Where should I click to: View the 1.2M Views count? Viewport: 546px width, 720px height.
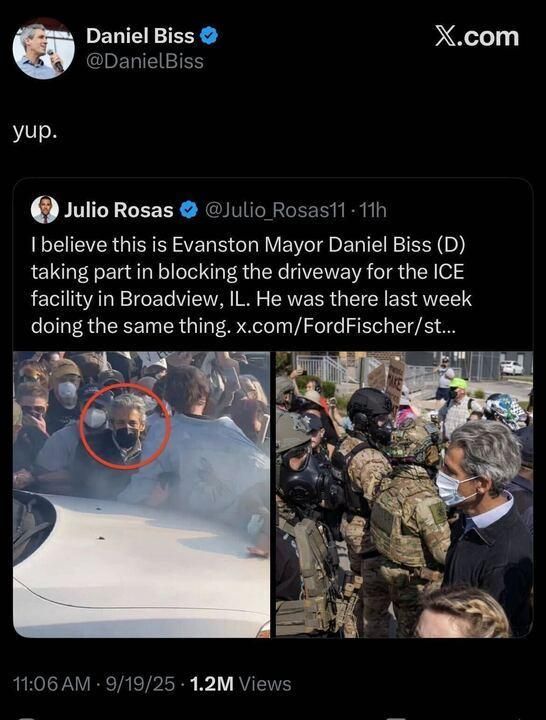tap(240, 684)
